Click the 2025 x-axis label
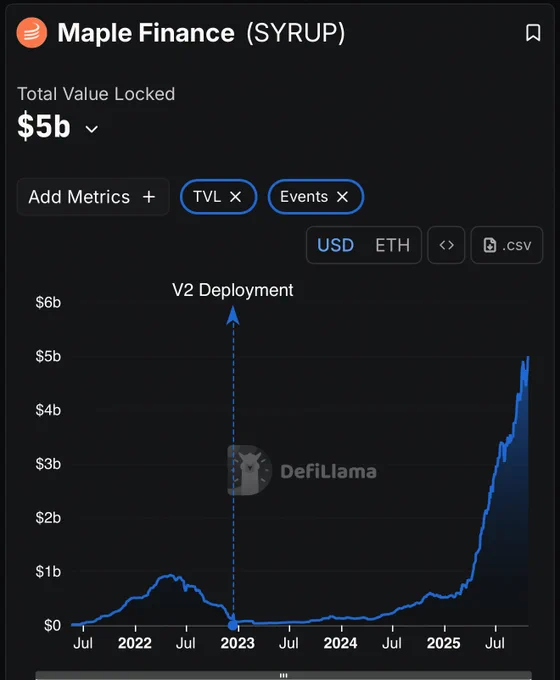This screenshot has height=680, width=560. (x=443, y=643)
